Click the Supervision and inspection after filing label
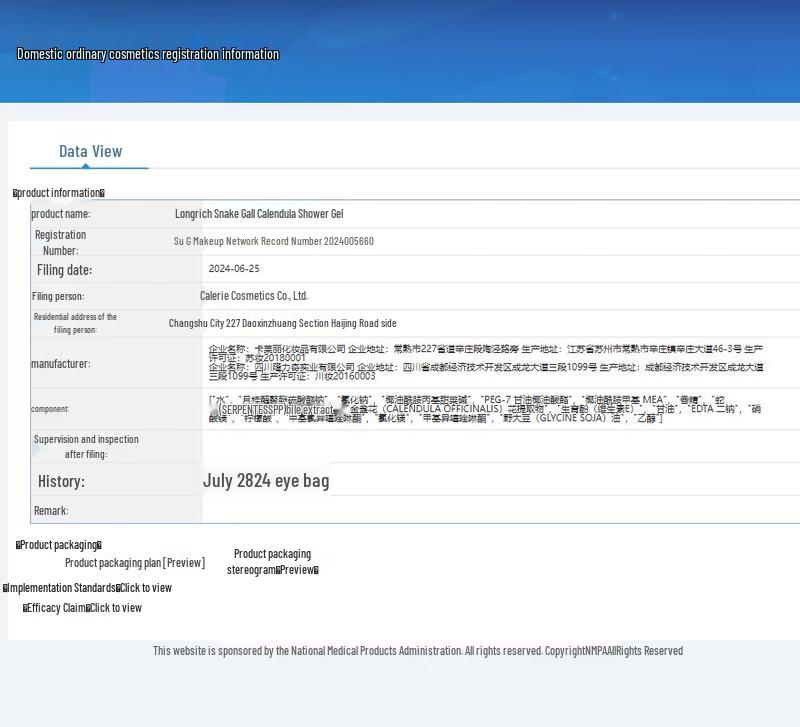The width and height of the screenshot is (800, 727). 86,446
